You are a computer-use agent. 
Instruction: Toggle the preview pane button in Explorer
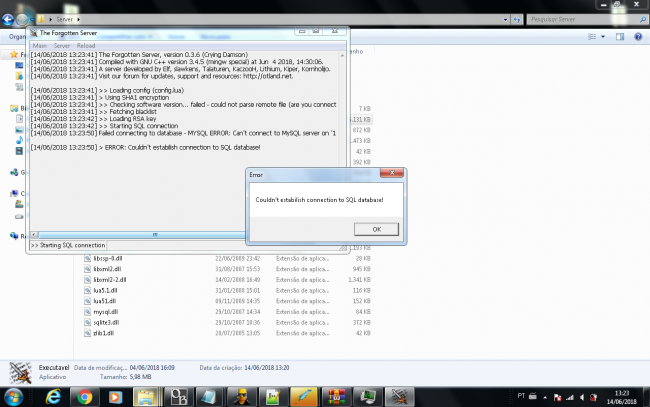[620, 36]
